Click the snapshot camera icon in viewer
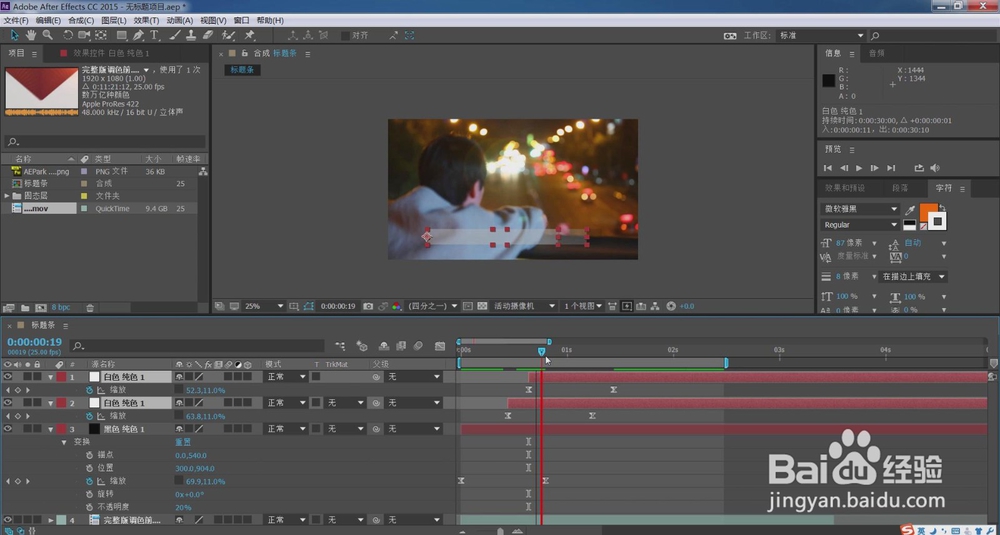 (368, 306)
